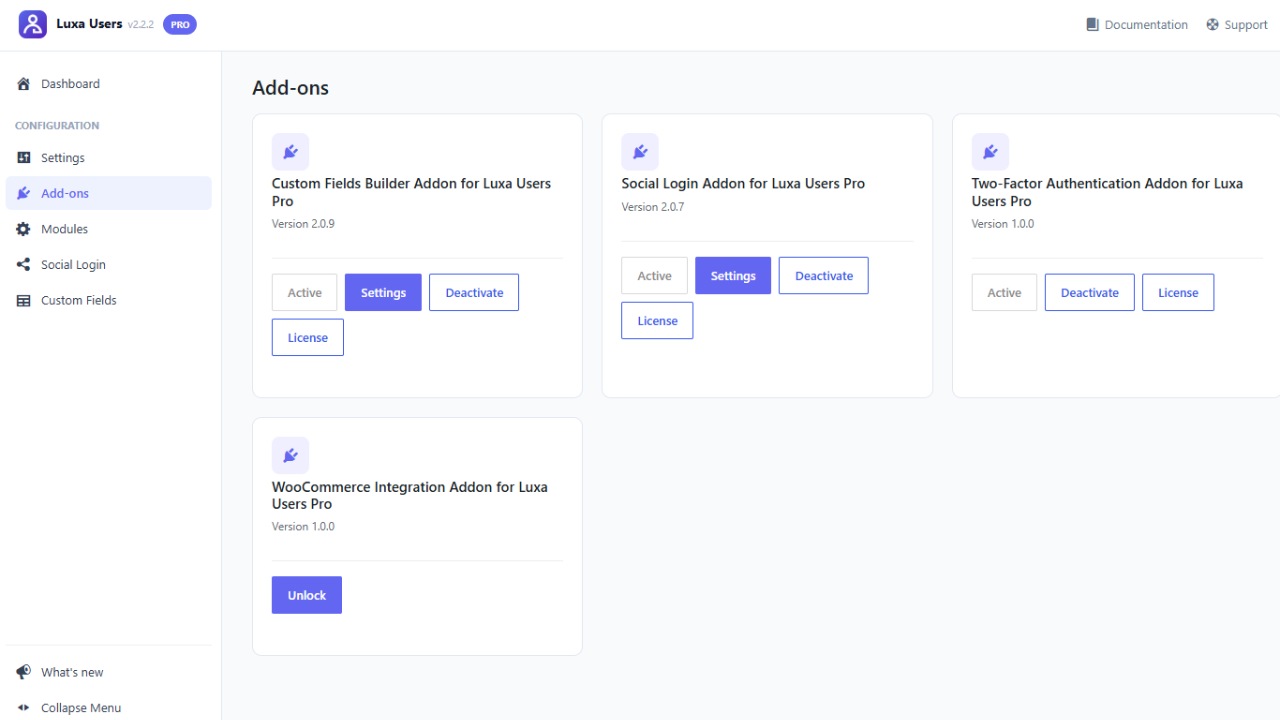Click the Two-Factor Authentication Addon title
Screen dimensions: 1280x720
(1107, 192)
